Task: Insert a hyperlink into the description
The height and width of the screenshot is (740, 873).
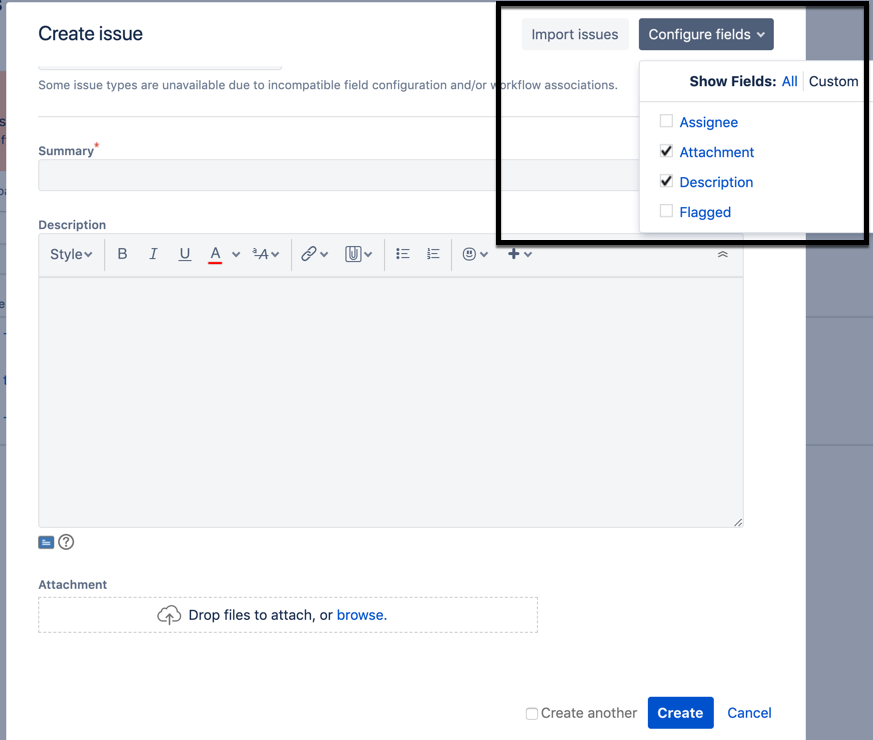Action: tap(310, 253)
